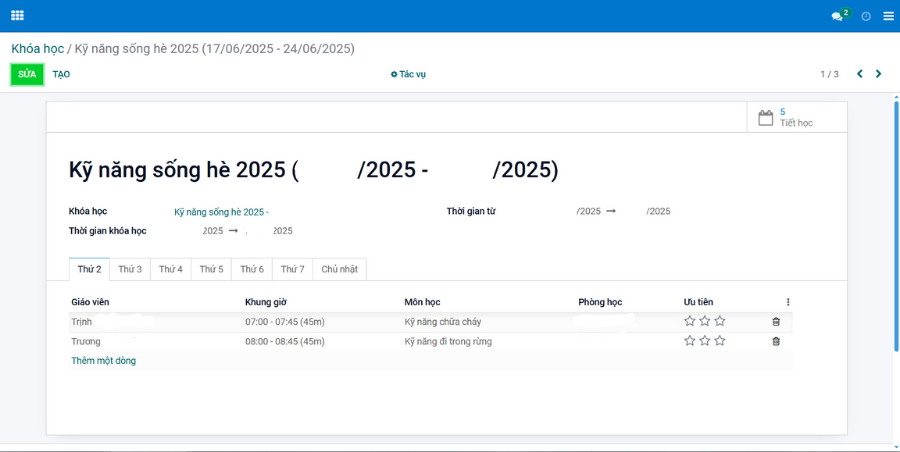The height and width of the screenshot is (452, 900).
Task: Expand the Tác vụ actions dropdown
Action: click(408, 74)
